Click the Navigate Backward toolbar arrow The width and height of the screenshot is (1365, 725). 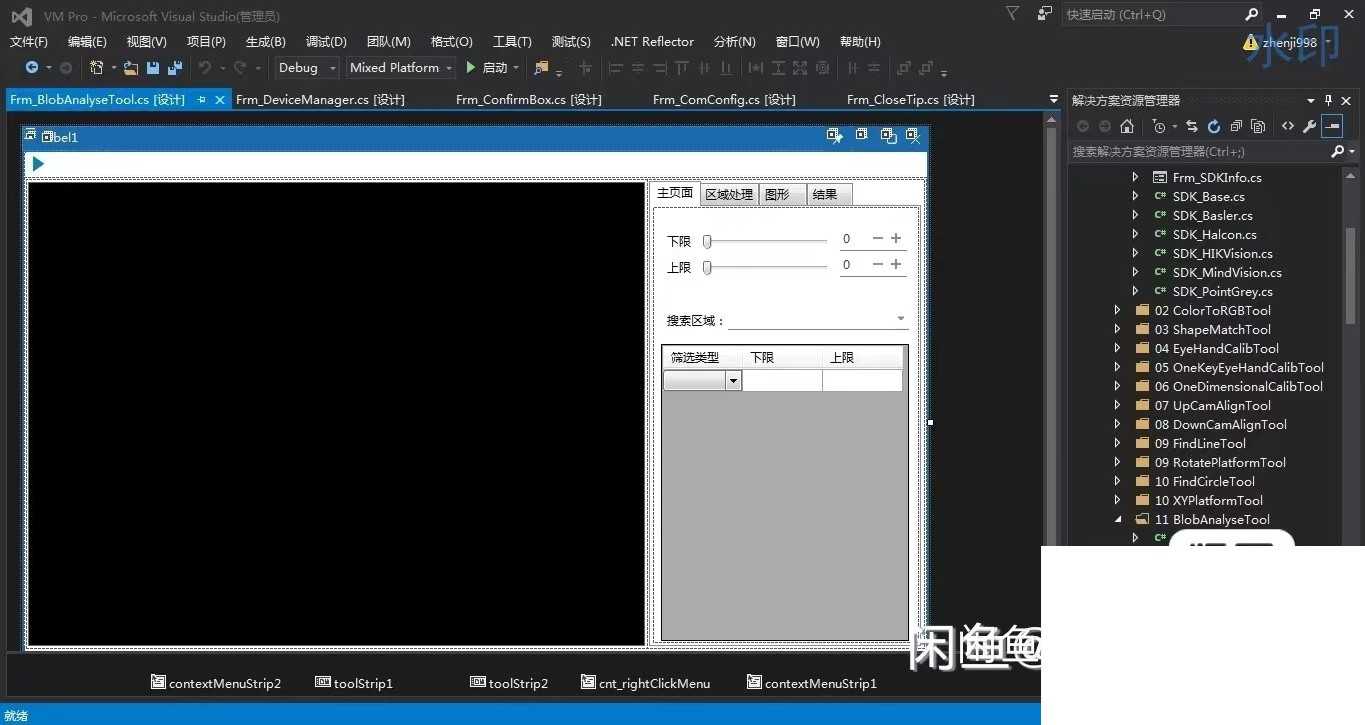[x=32, y=68]
